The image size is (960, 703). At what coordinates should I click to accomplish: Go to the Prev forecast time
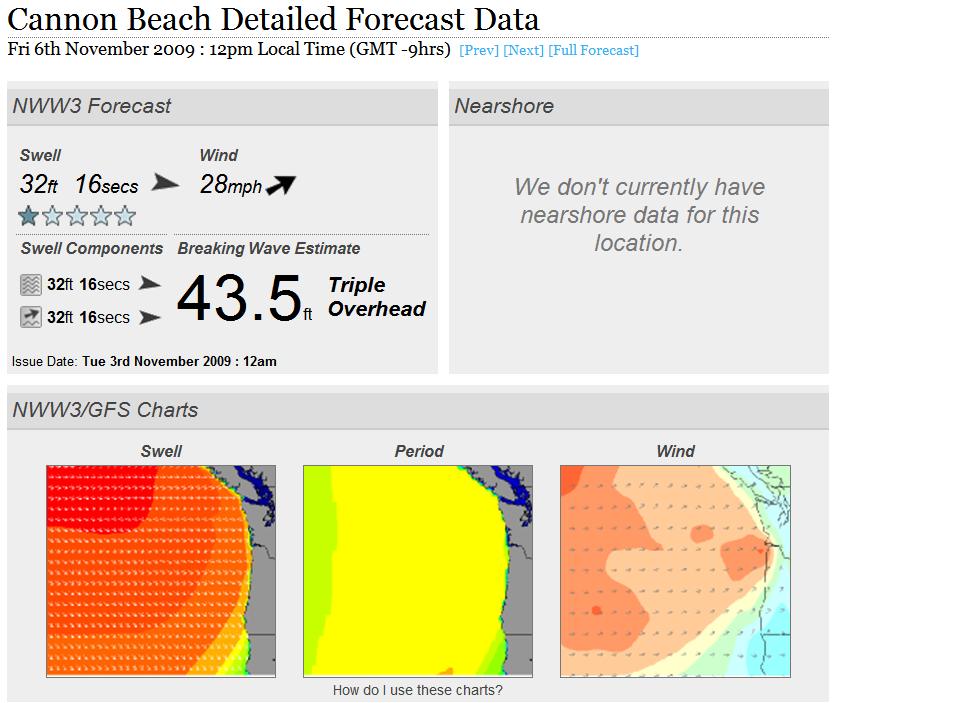(478, 50)
